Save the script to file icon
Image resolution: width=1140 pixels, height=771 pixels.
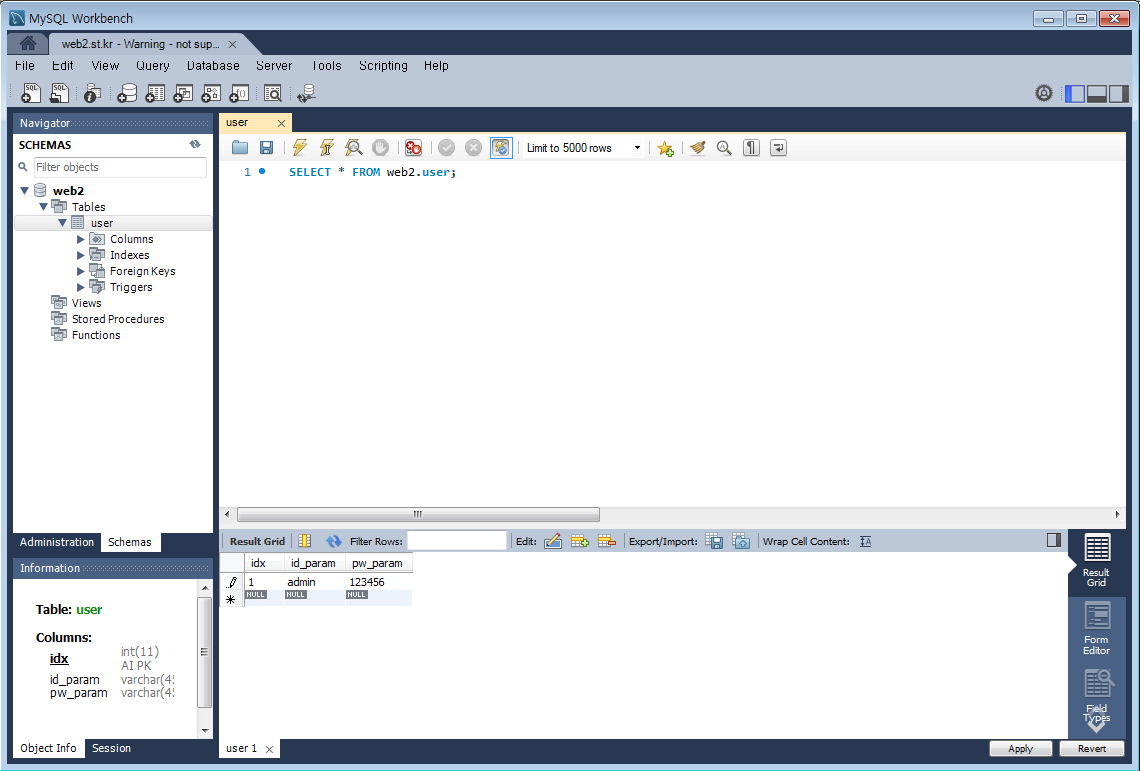pos(267,148)
